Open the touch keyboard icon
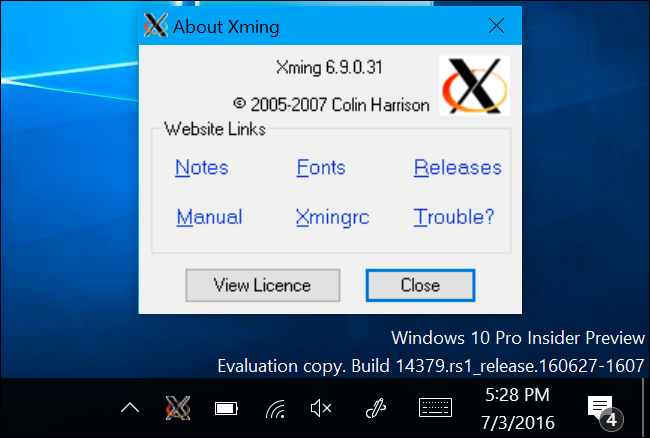 point(435,408)
